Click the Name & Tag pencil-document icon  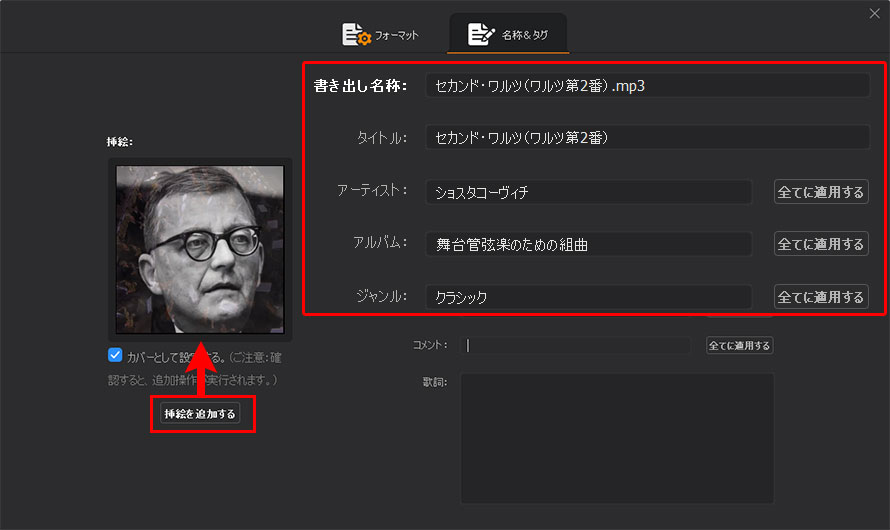coord(480,34)
